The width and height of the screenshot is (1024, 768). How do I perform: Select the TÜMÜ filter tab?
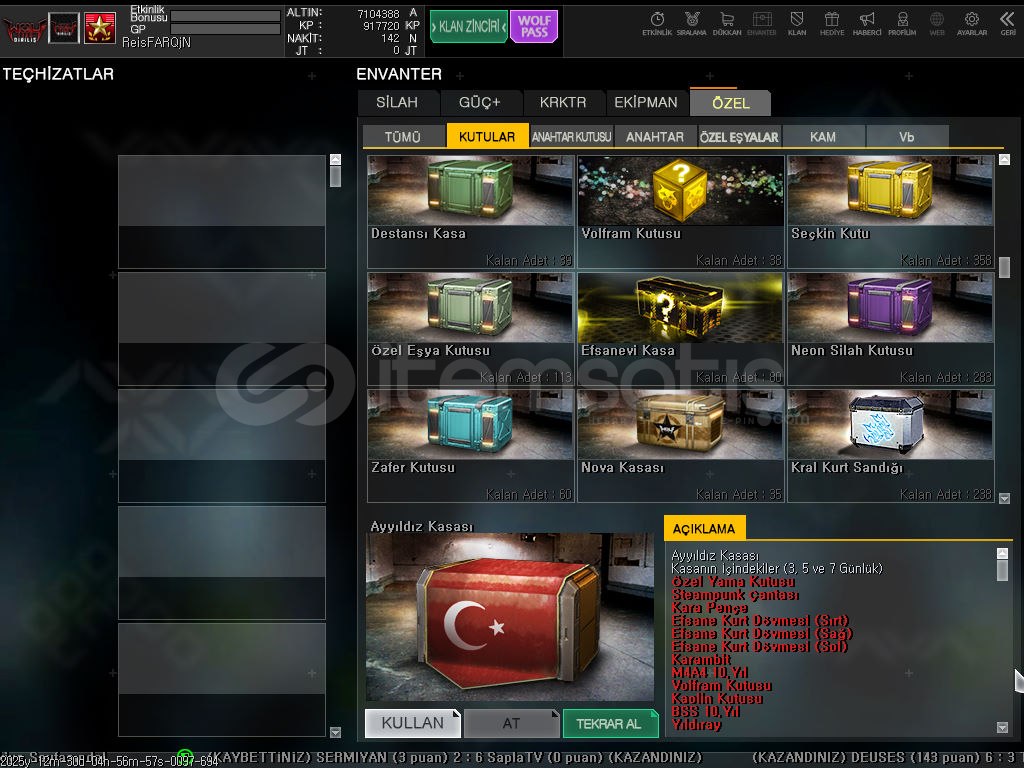point(403,137)
